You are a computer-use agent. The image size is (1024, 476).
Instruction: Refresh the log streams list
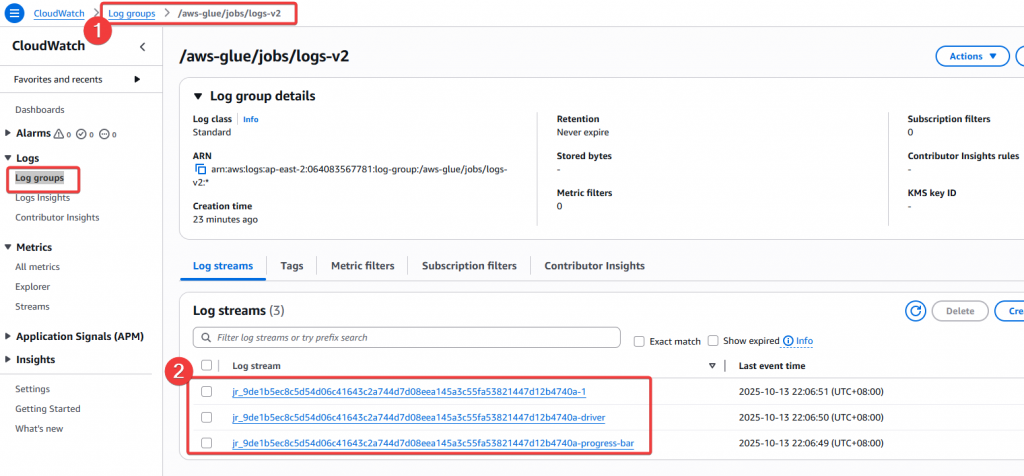(915, 311)
